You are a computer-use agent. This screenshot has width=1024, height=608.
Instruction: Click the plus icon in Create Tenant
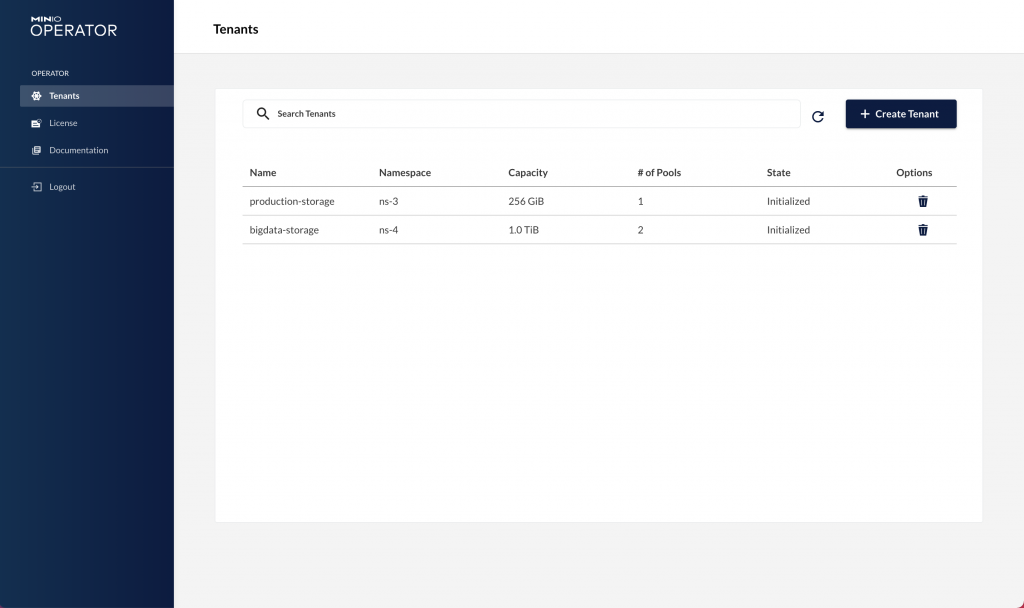tap(865, 114)
